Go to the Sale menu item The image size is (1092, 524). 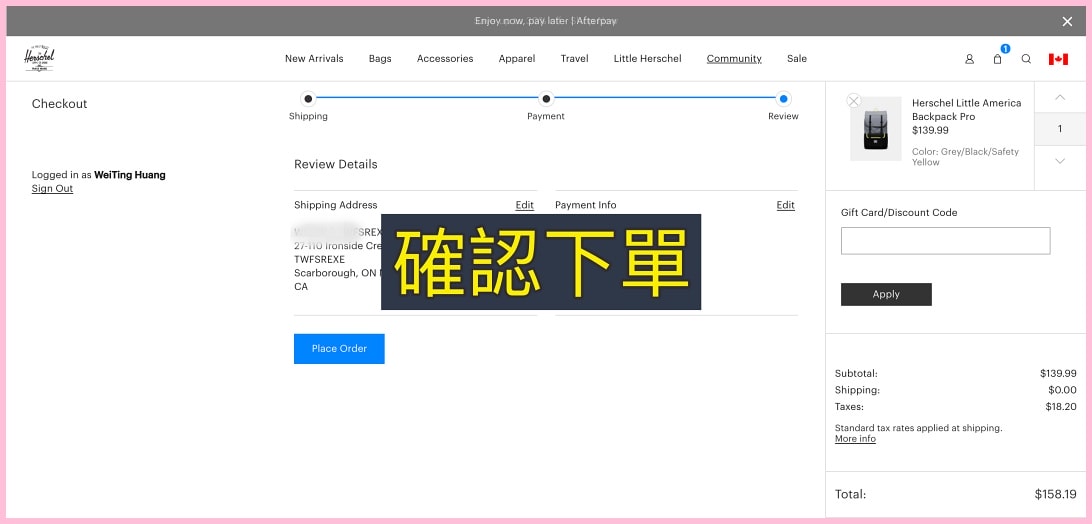796,59
